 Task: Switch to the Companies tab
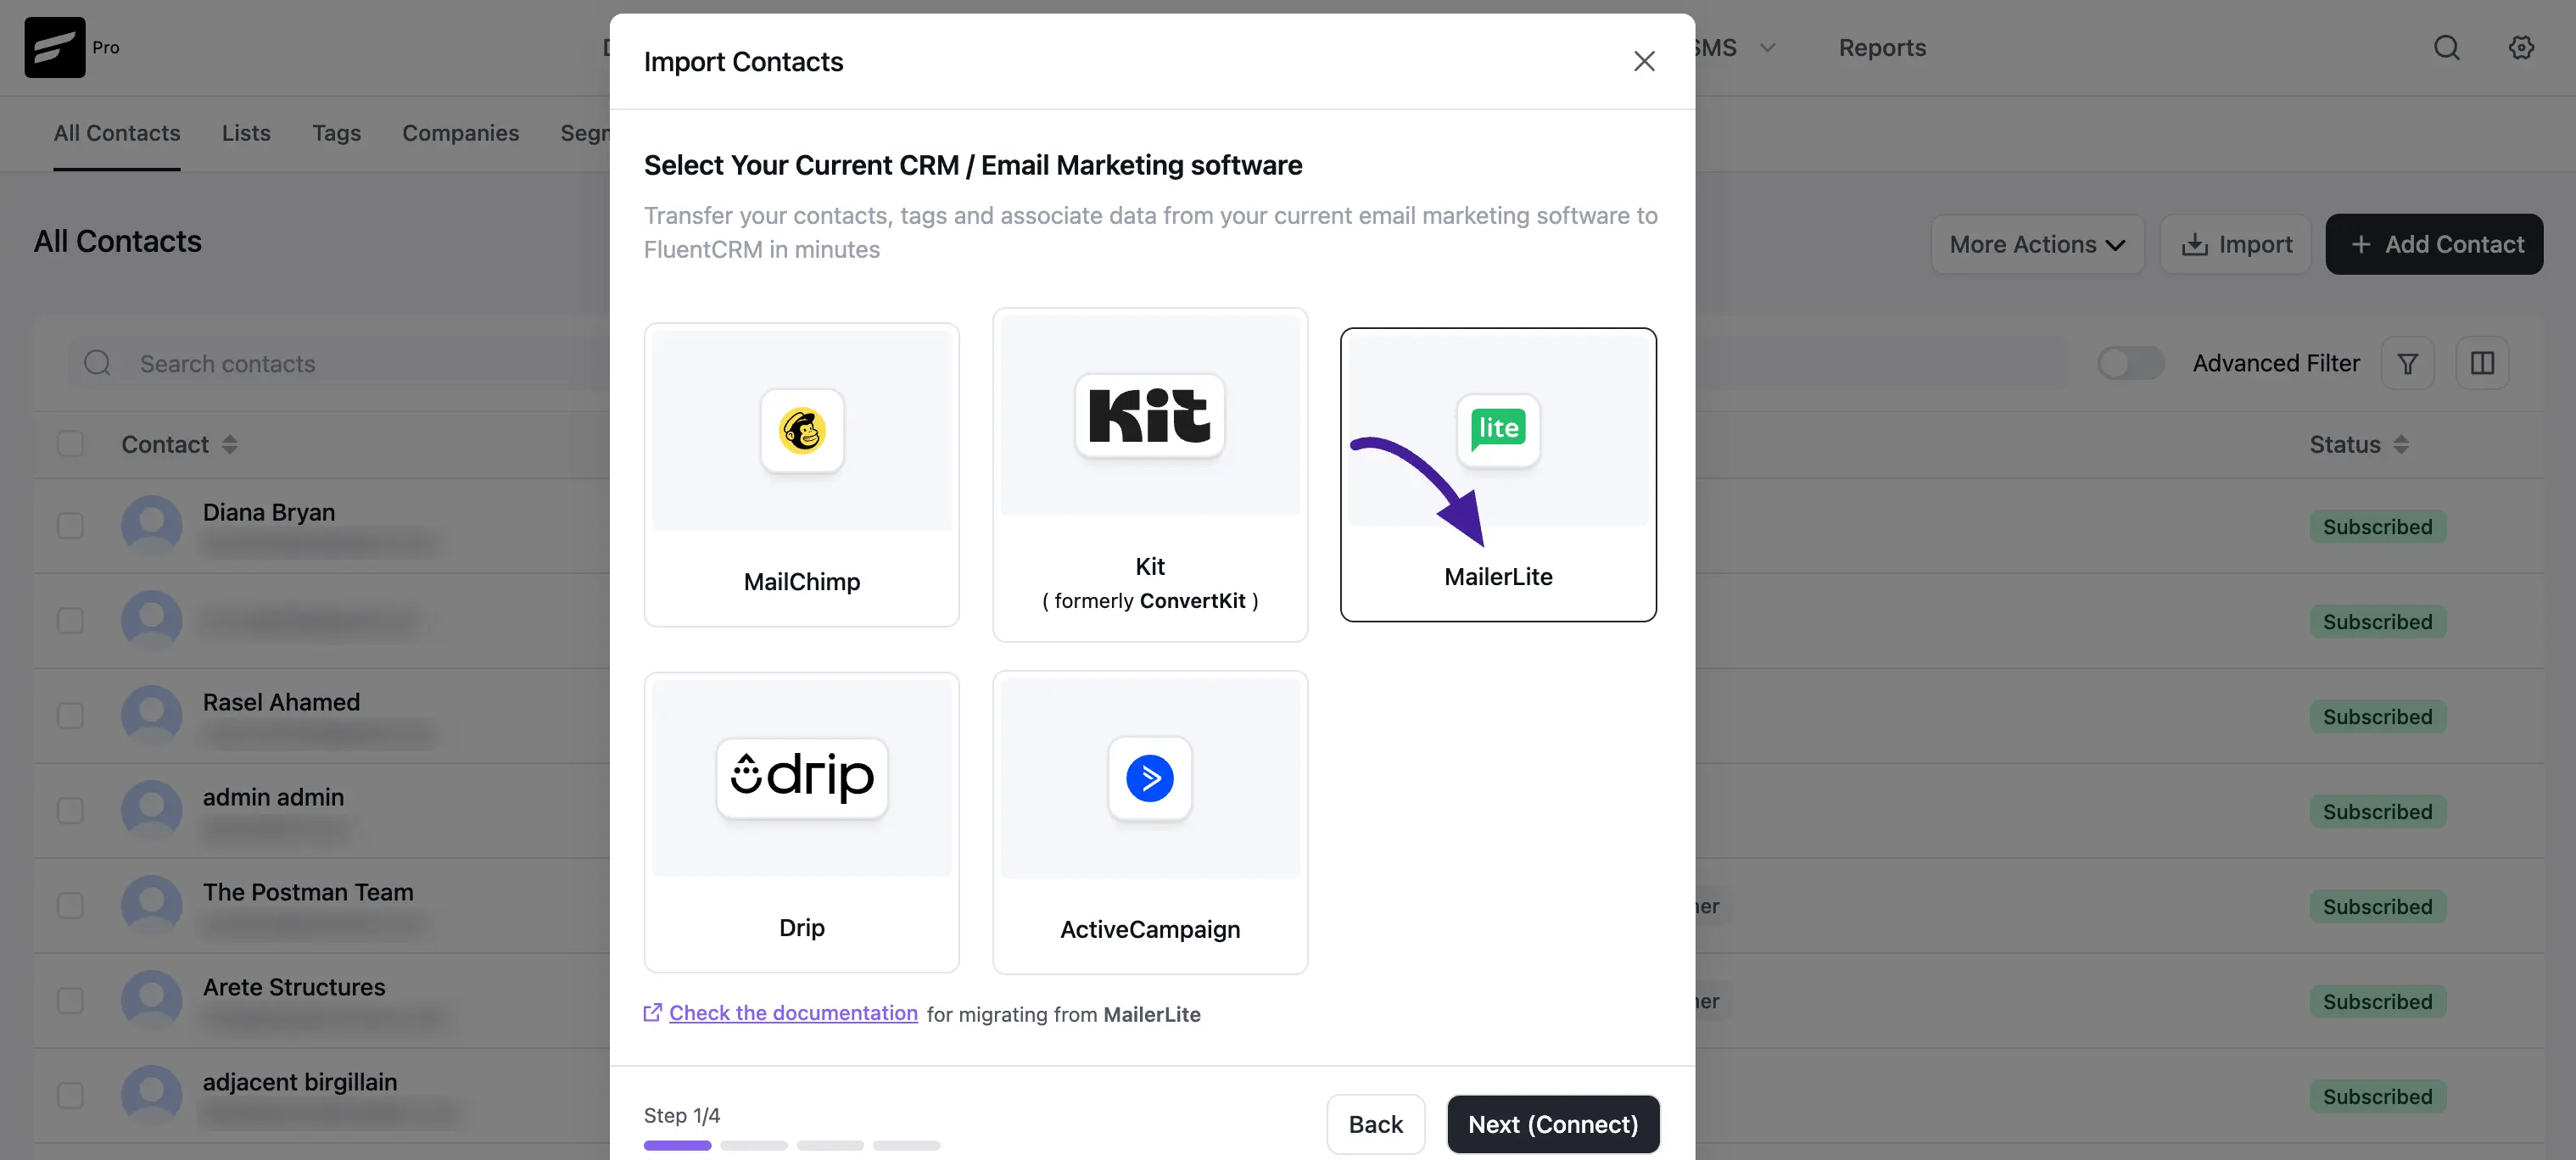click(x=460, y=133)
